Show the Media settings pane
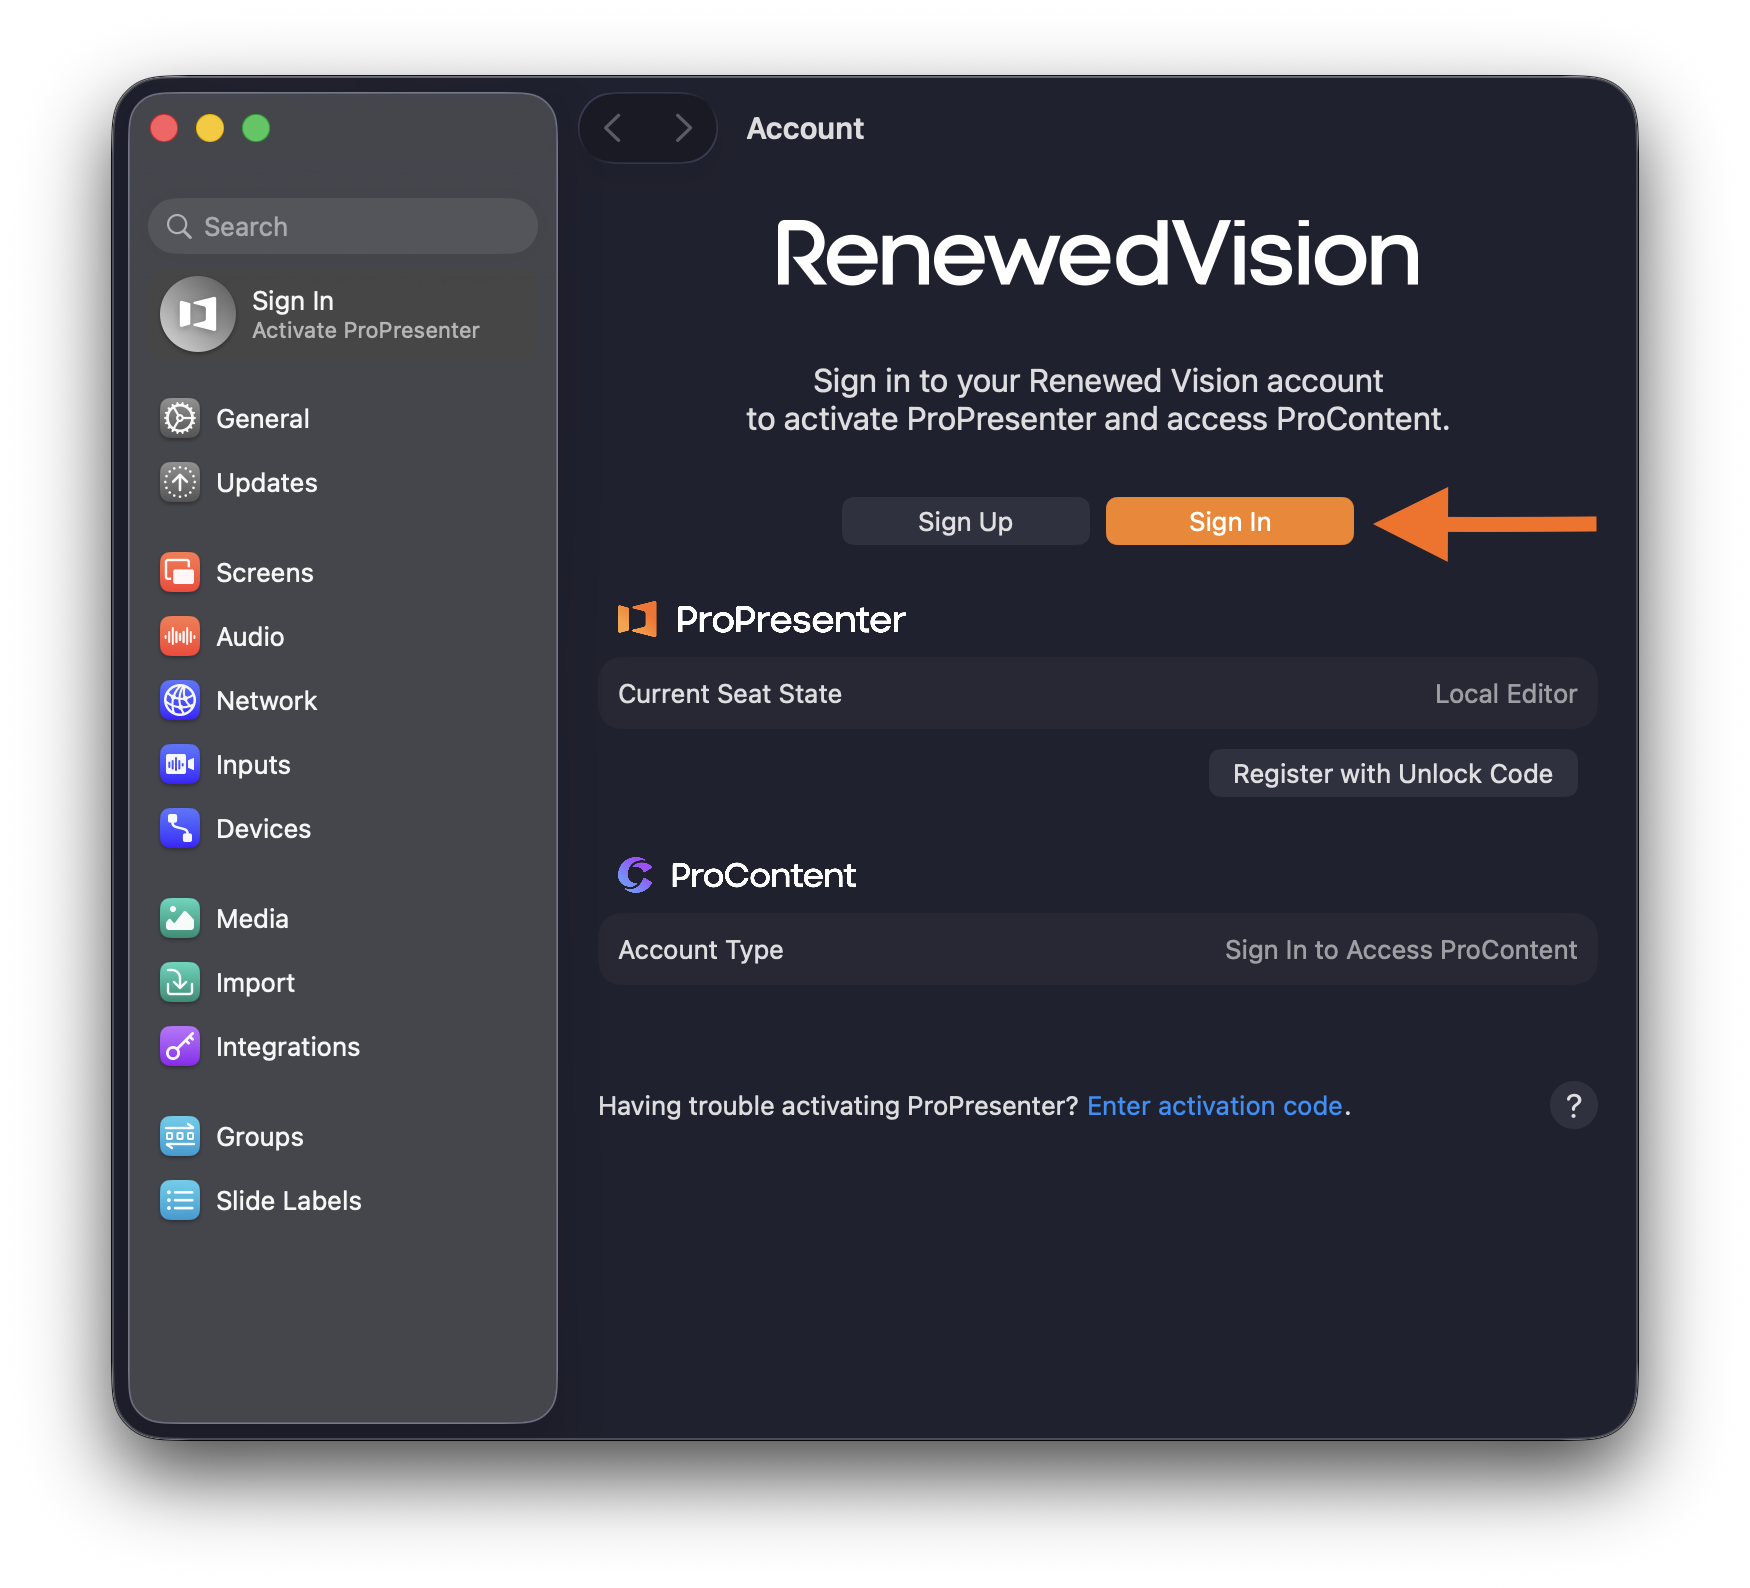This screenshot has width=1750, height=1588. point(343,918)
